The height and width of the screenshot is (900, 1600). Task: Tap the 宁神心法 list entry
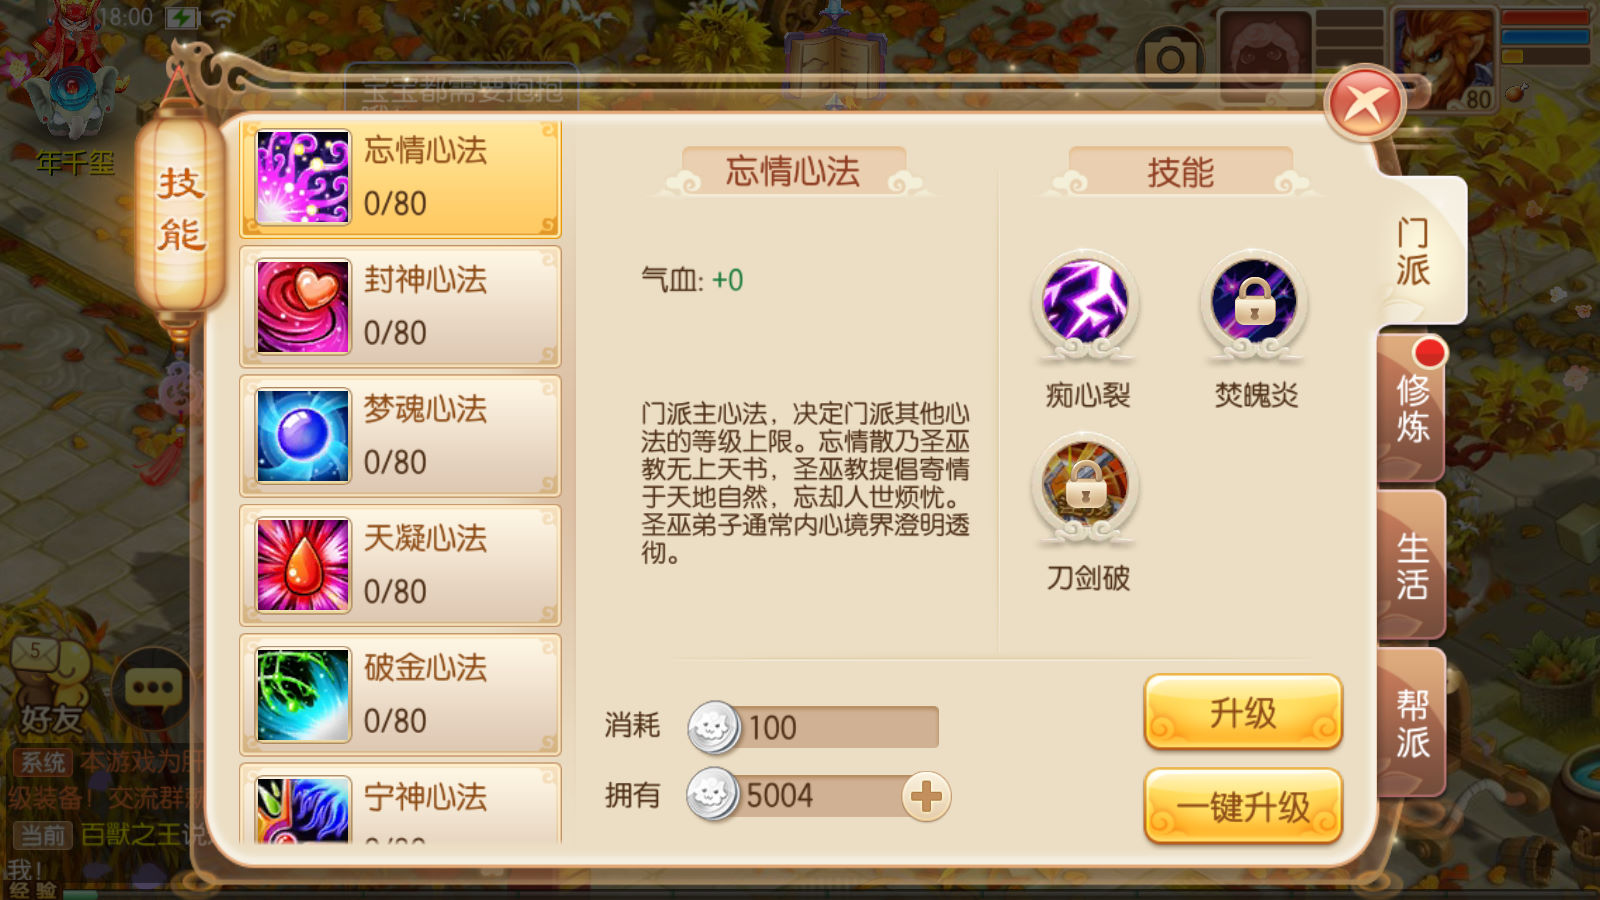click(x=400, y=805)
